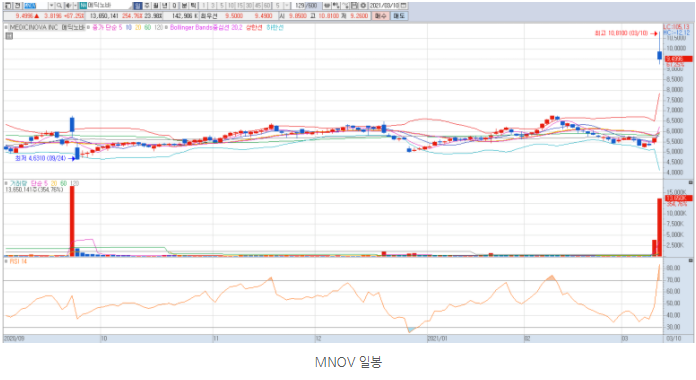Screen dimensions: 696x380
Task: Click the red current price tag on price axis
Action: [678, 59]
